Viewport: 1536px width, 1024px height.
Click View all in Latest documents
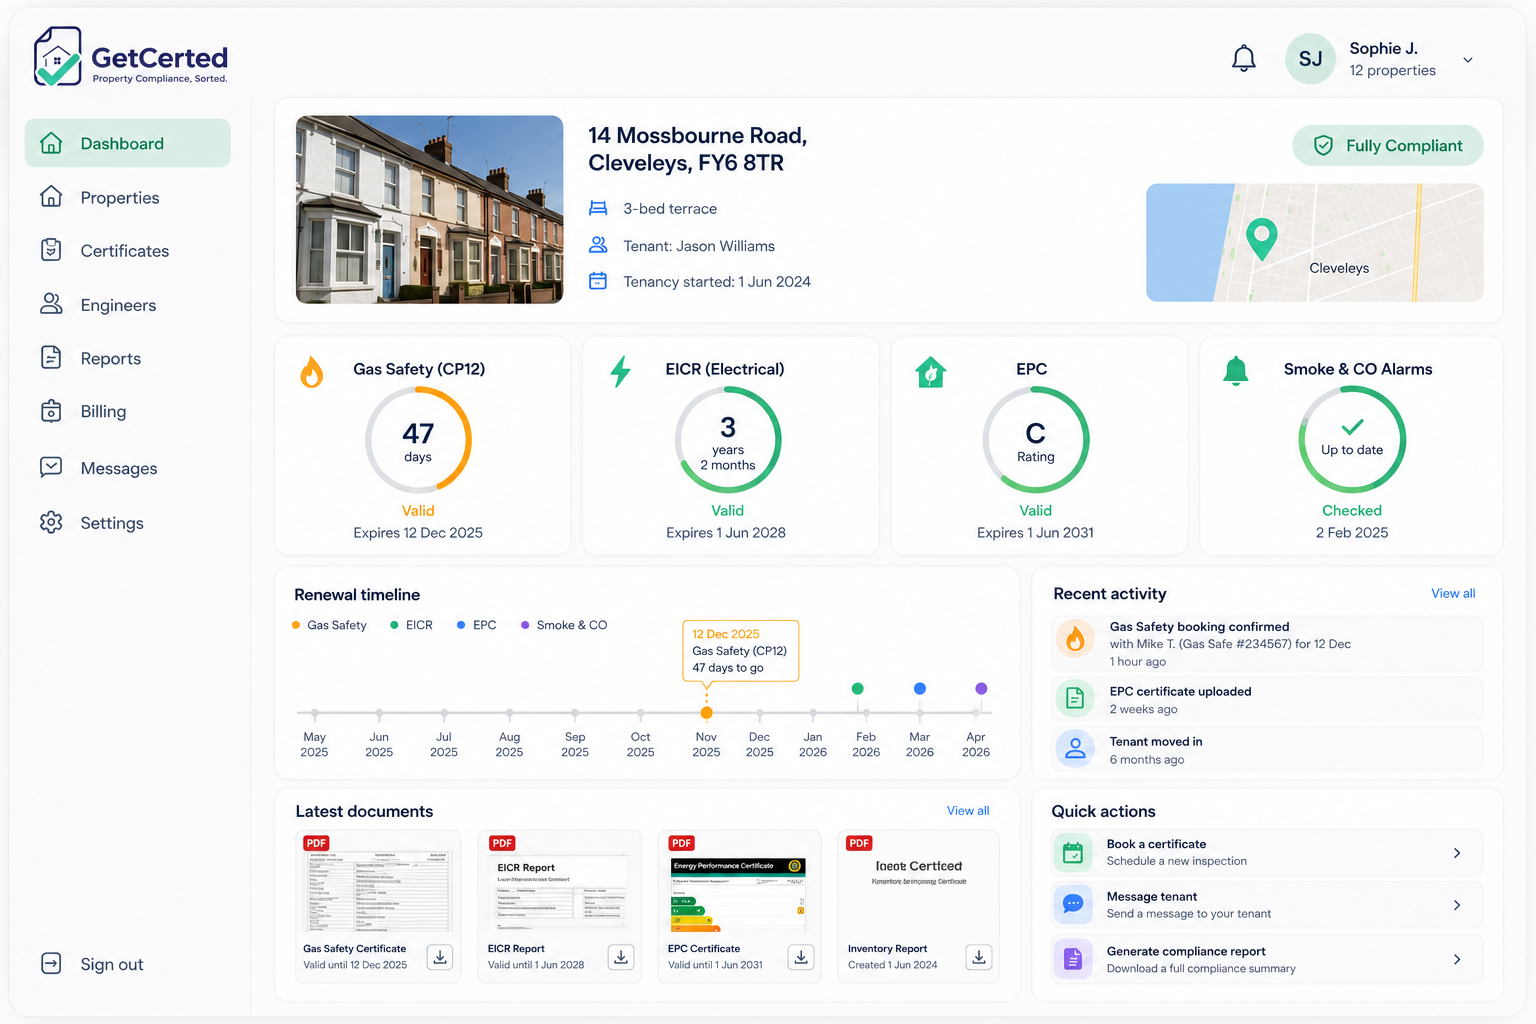click(x=968, y=811)
